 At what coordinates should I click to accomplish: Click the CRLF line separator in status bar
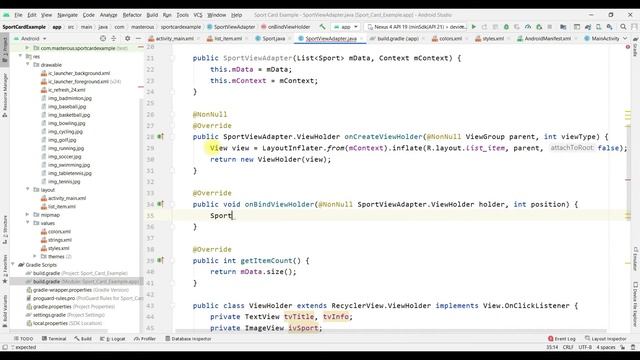(568, 347)
